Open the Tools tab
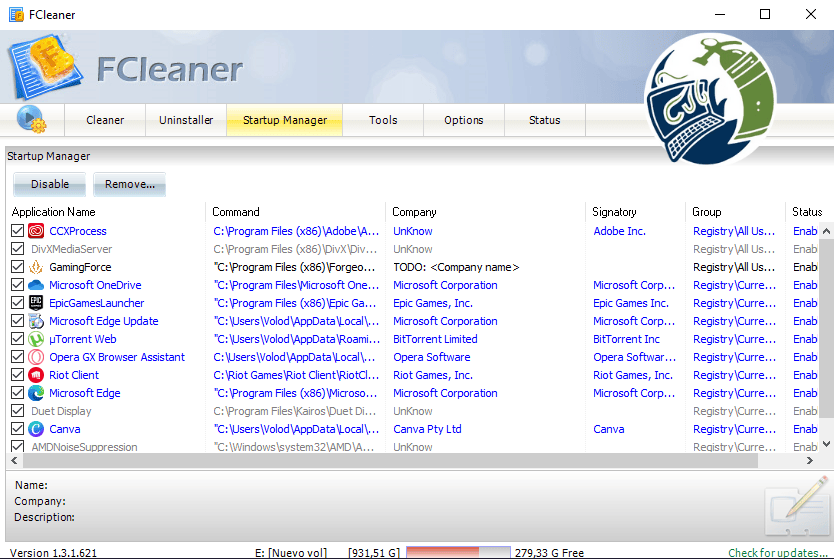This screenshot has width=834, height=559. pos(383,120)
